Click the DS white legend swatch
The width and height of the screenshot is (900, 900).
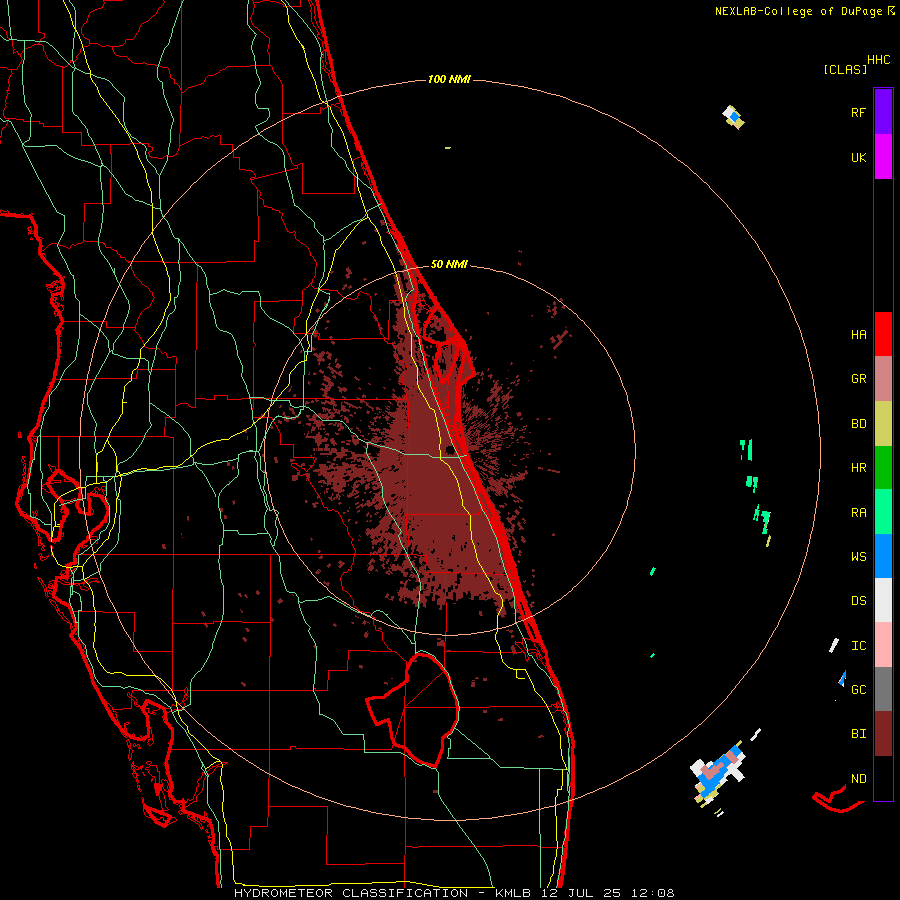coord(883,600)
